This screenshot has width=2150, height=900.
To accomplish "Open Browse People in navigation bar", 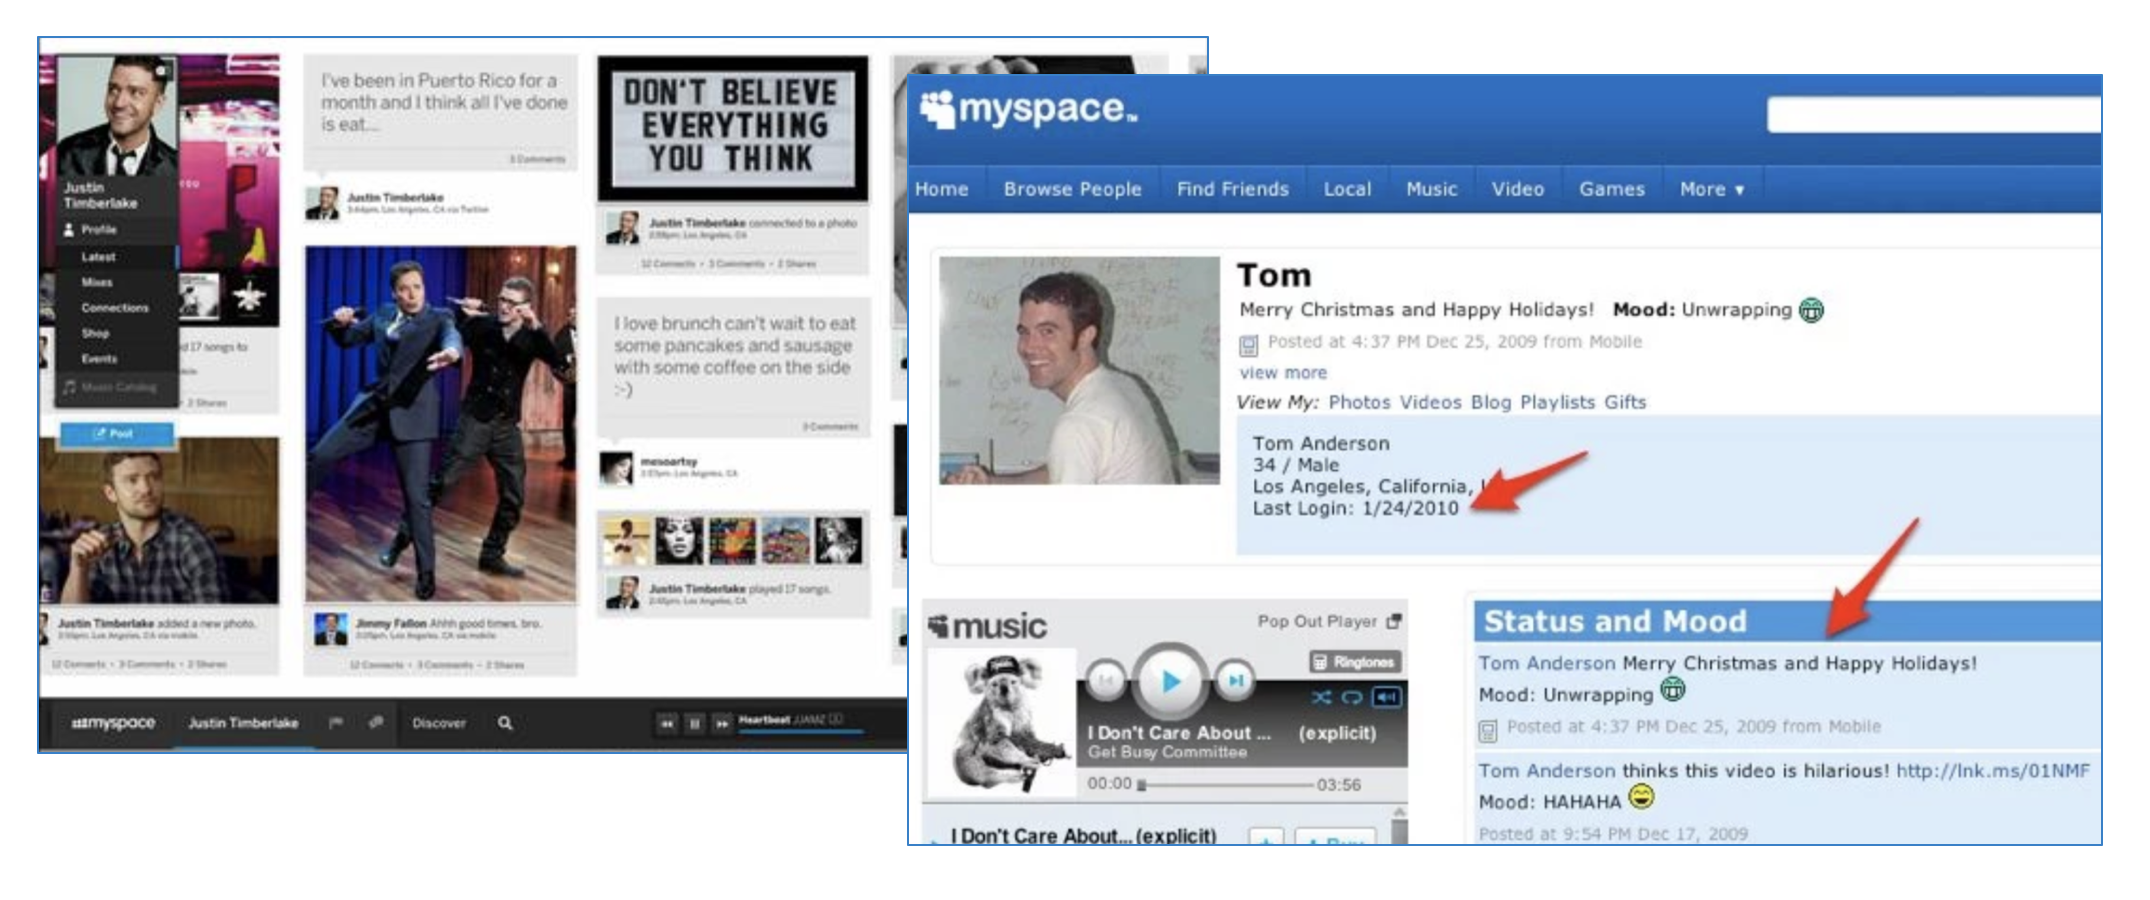I will 1072,189.
